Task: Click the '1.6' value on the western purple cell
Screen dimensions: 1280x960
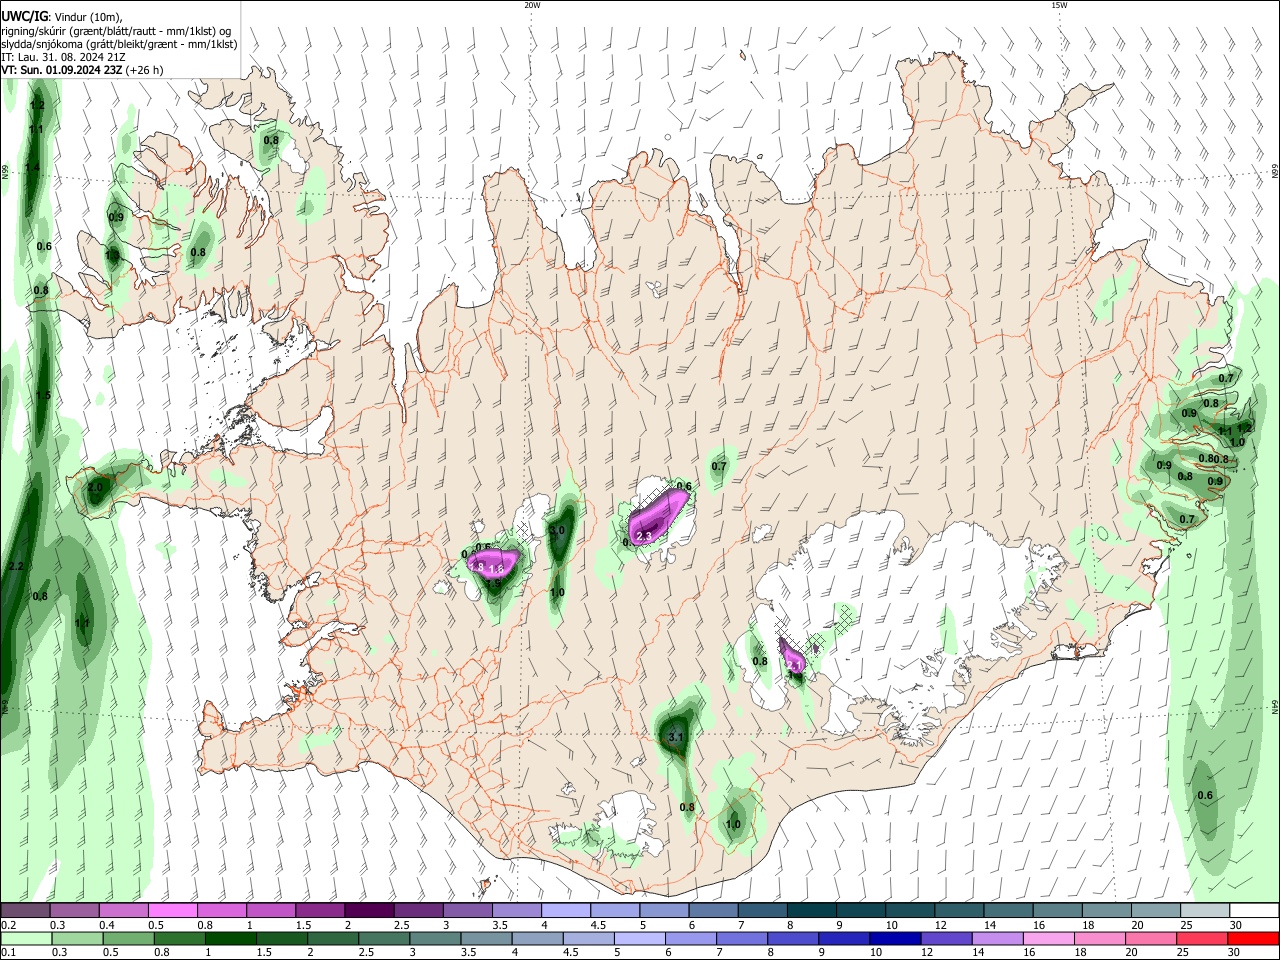Action: click(495, 568)
